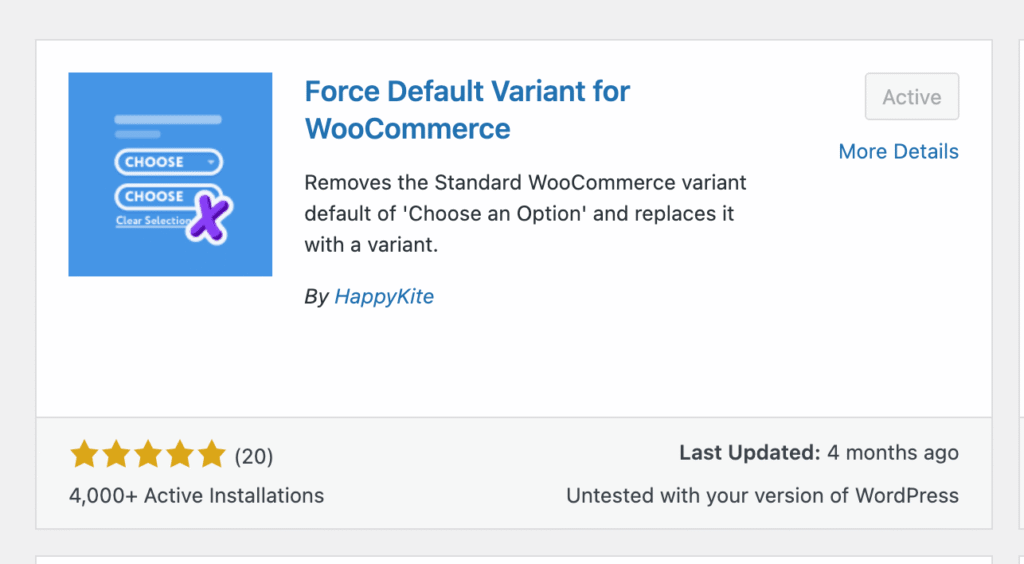The image size is (1024, 564).
Task: Open the More Details link
Action: 898,151
